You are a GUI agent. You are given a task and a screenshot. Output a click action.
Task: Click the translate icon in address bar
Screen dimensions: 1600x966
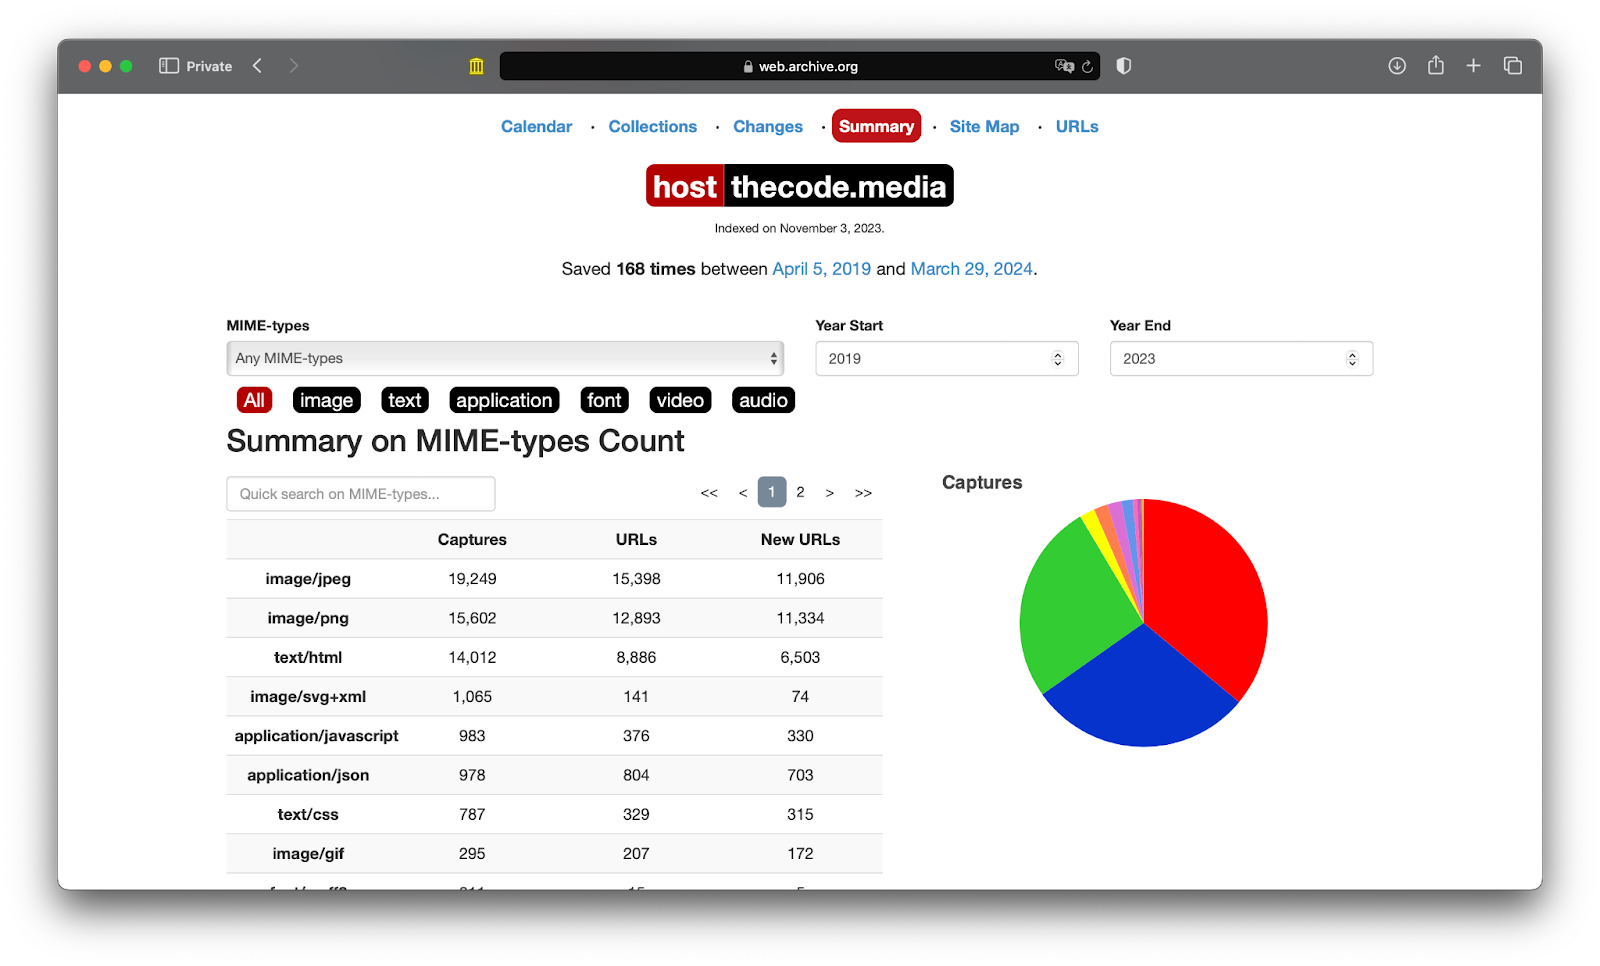pyautogui.click(x=1063, y=66)
